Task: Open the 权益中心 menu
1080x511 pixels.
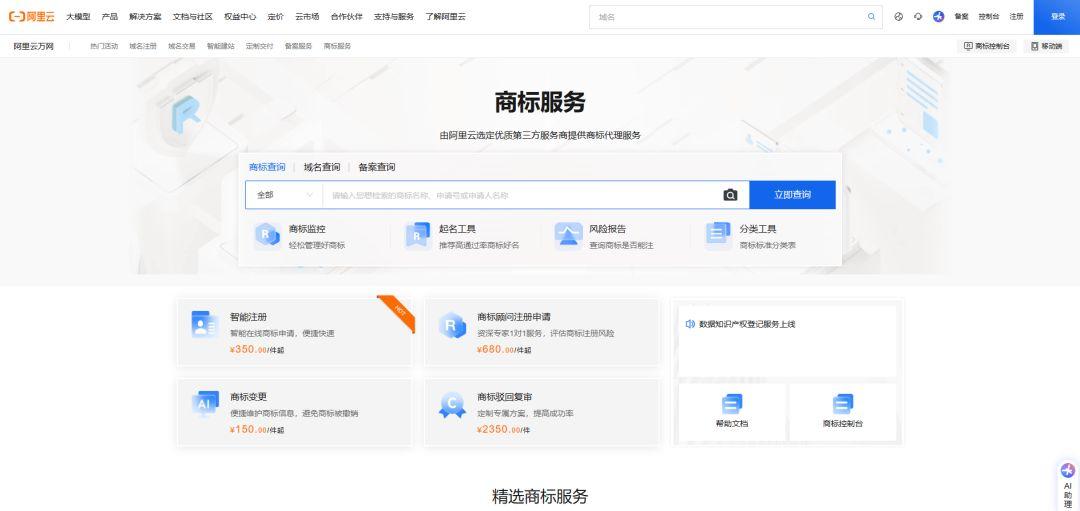Action: [x=240, y=17]
